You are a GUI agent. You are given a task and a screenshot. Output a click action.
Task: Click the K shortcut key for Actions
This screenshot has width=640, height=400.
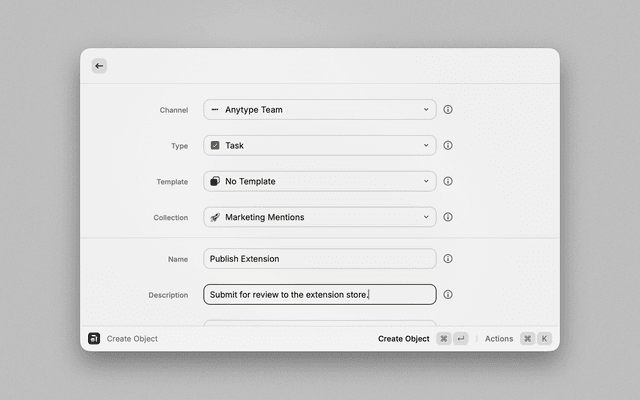click(545, 339)
